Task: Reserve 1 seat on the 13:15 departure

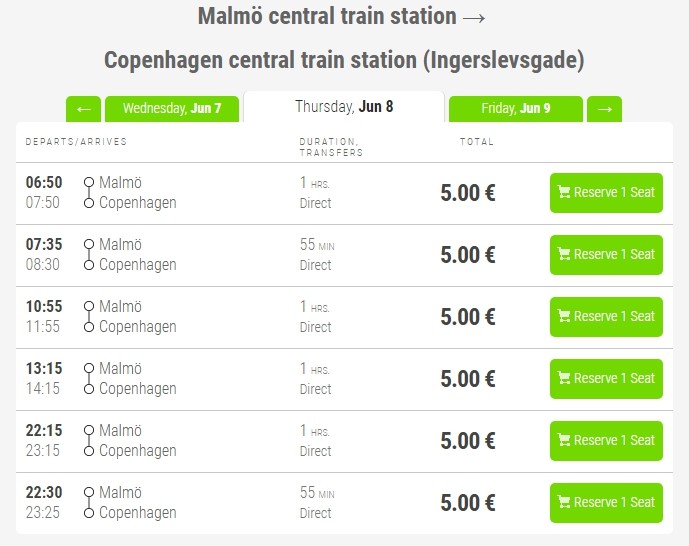Action: click(x=606, y=379)
